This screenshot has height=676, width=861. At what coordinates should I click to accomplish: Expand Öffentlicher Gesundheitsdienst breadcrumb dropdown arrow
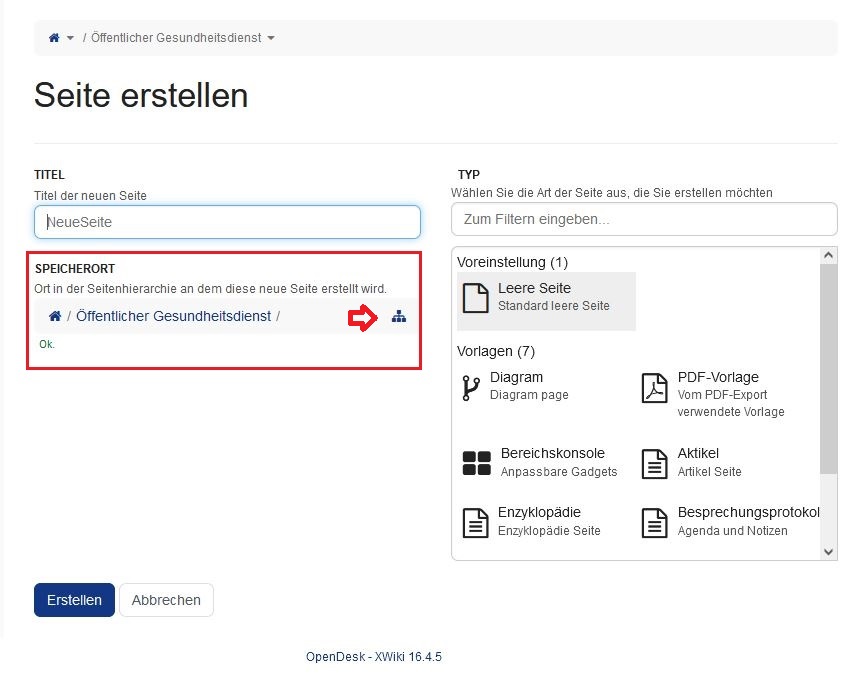271,38
